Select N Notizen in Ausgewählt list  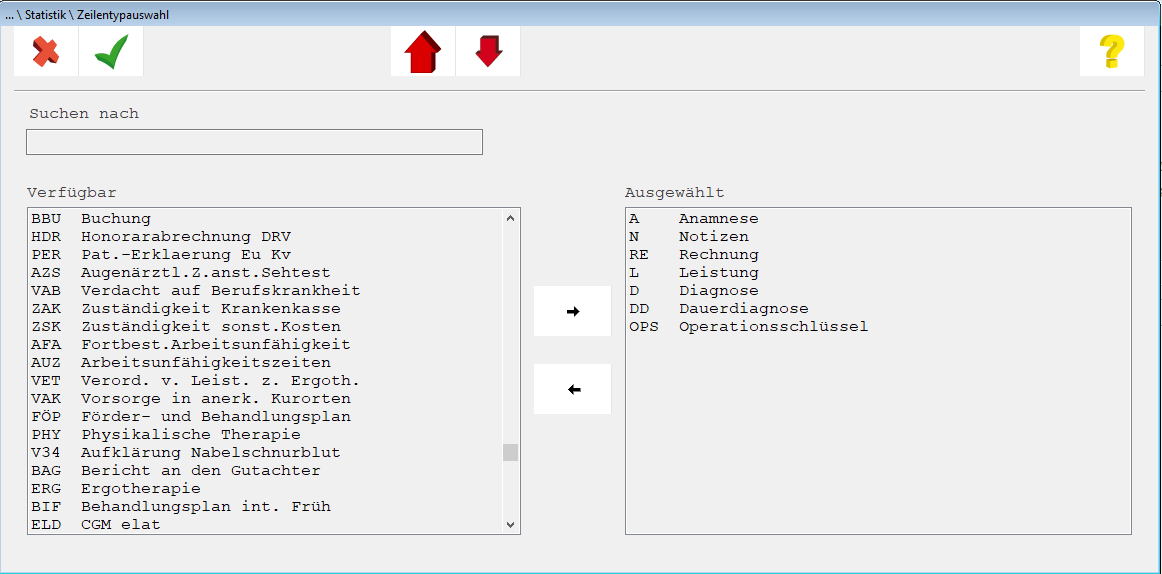(x=878, y=236)
